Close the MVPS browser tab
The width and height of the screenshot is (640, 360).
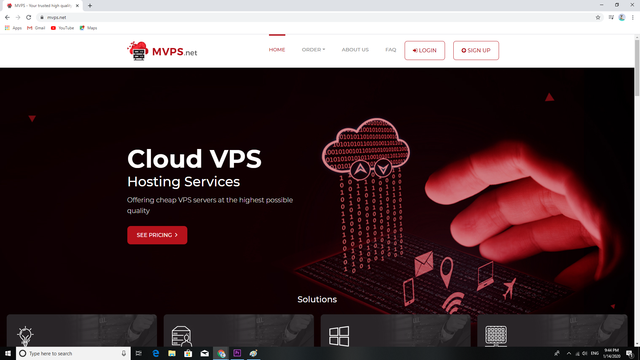[x=77, y=6]
